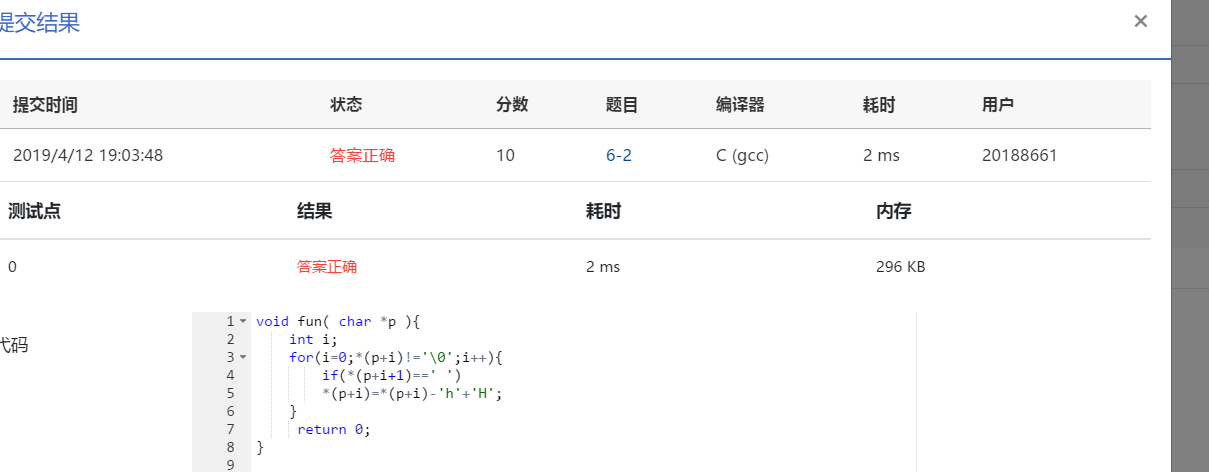Click the 分数 column header
This screenshot has width=1209, height=472.
(512, 104)
